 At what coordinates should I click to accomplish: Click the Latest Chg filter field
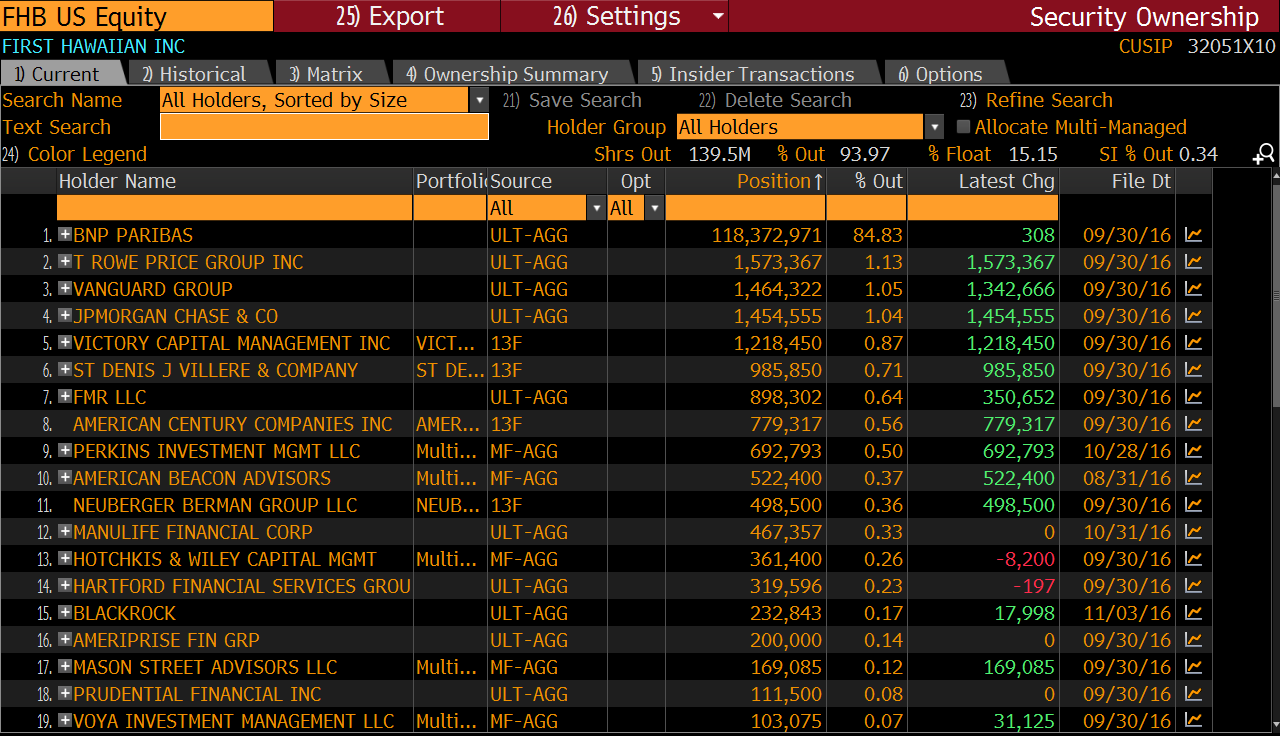[x=983, y=208]
